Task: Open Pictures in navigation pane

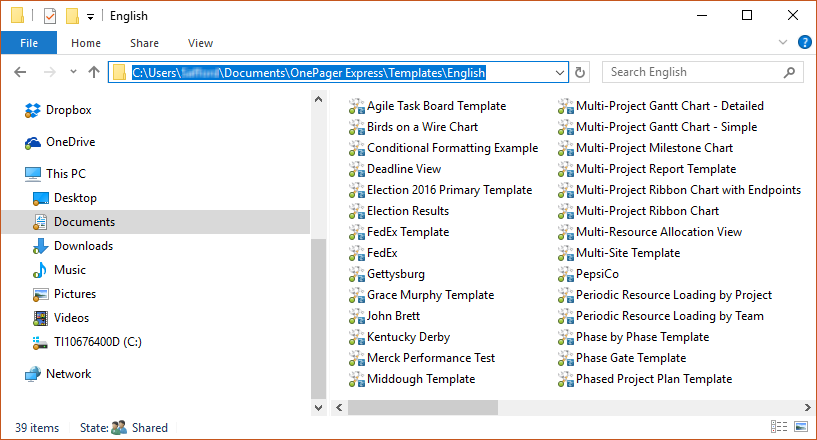Action: (x=65, y=294)
